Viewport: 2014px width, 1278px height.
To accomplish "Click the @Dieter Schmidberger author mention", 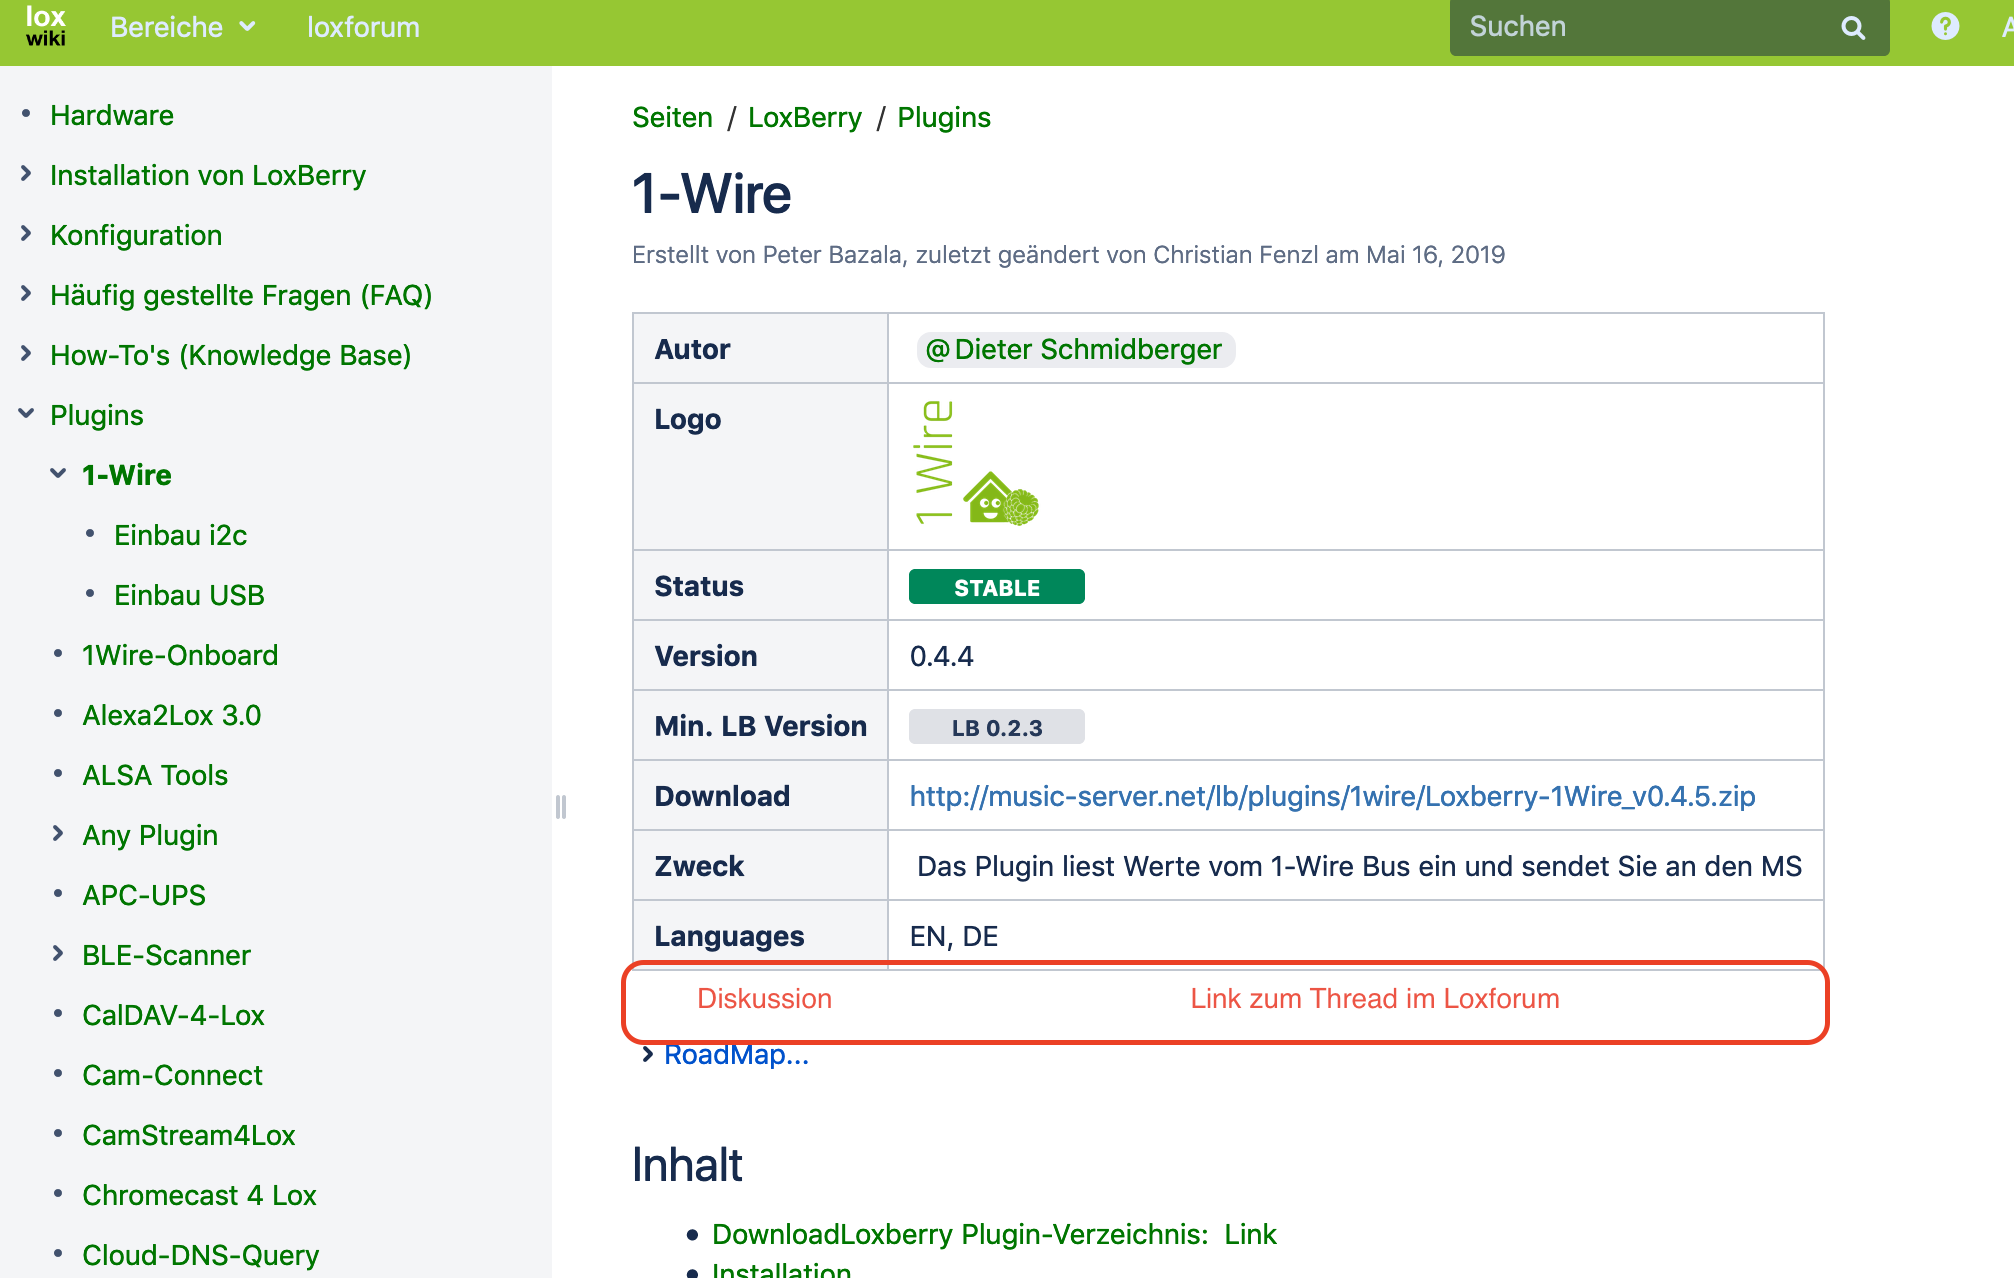I will tap(1075, 349).
